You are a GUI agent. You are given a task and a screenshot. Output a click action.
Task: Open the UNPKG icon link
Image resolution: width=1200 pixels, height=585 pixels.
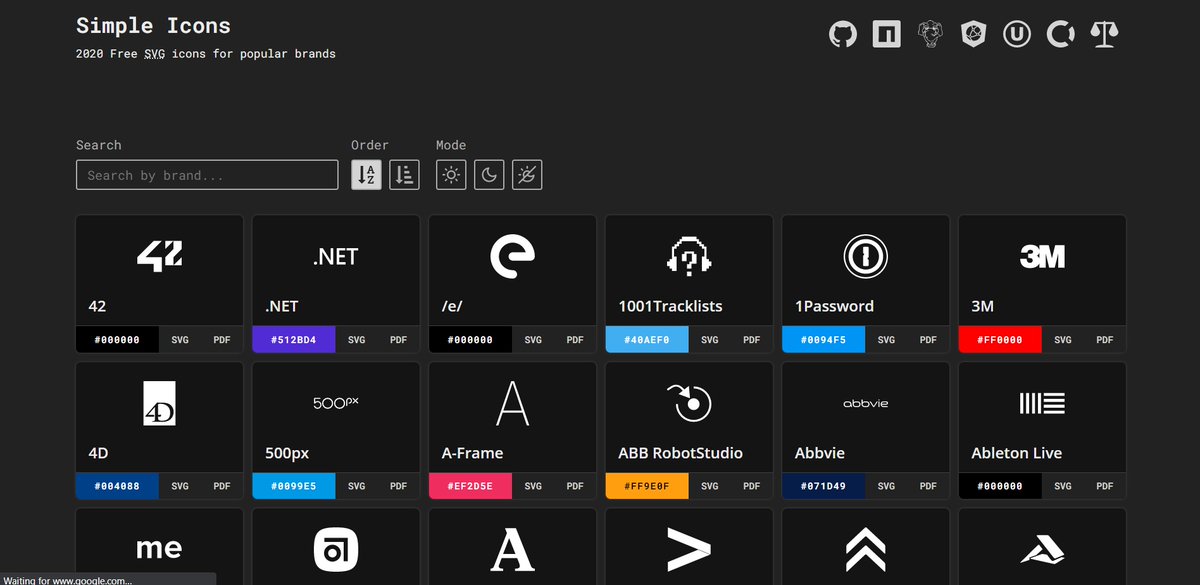1017,35
